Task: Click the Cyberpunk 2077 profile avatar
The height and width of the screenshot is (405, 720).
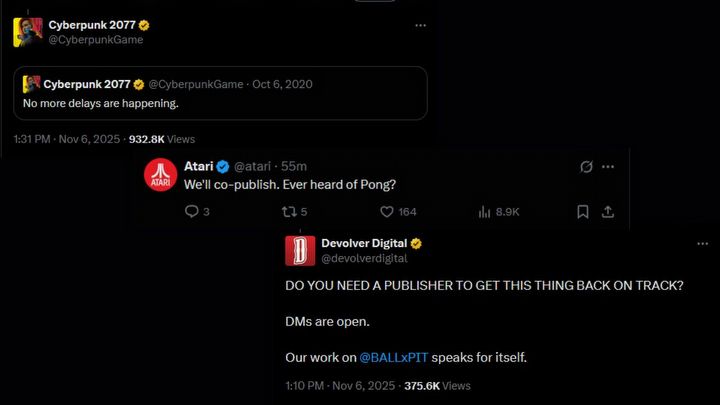Action: tap(27, 32)
